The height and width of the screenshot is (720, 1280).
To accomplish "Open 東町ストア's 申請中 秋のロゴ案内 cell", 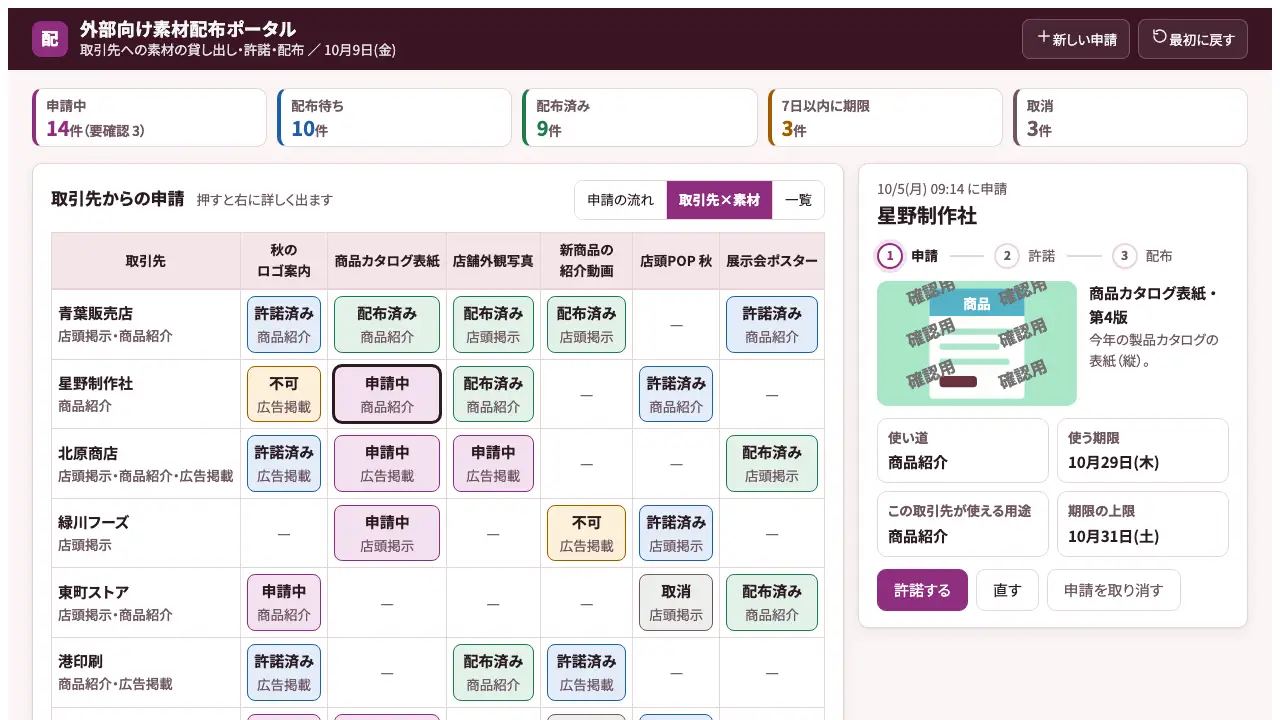I will [284, 603].
